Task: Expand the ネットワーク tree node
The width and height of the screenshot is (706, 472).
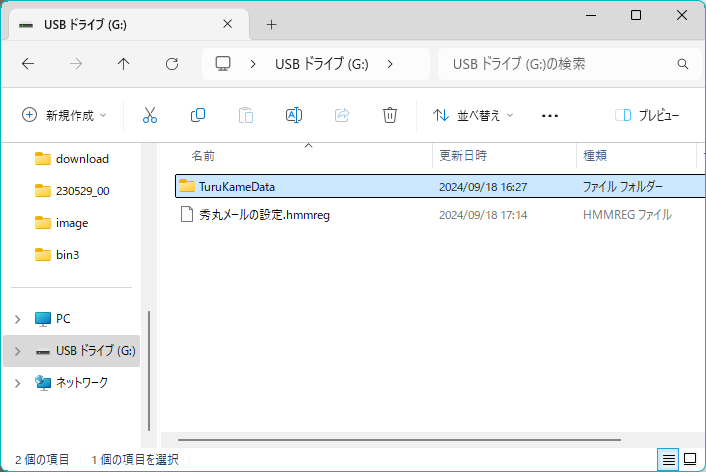Action: pyautogui.click(x=17, y=383)
